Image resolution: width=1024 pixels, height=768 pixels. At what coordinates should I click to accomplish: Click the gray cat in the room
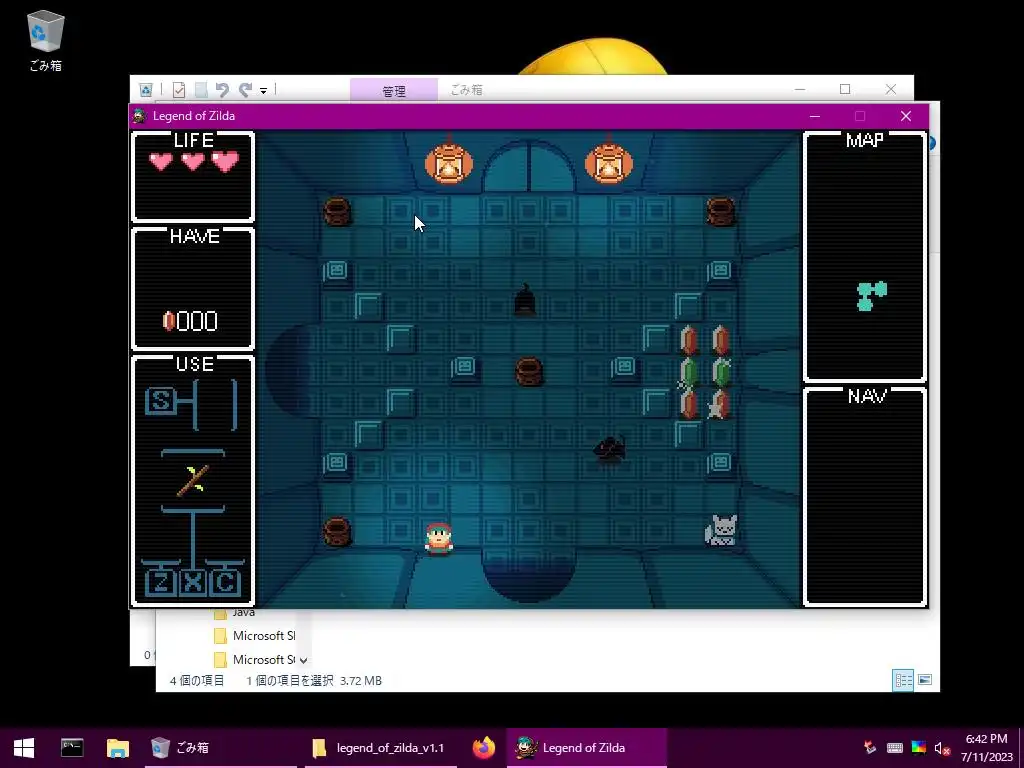coord(721,530)
